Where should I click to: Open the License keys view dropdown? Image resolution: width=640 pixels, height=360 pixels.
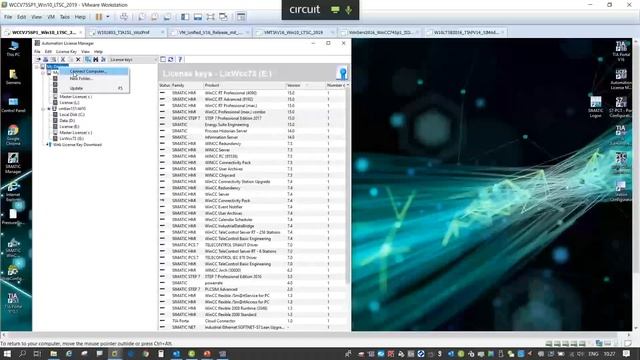(x=133, y=60)
